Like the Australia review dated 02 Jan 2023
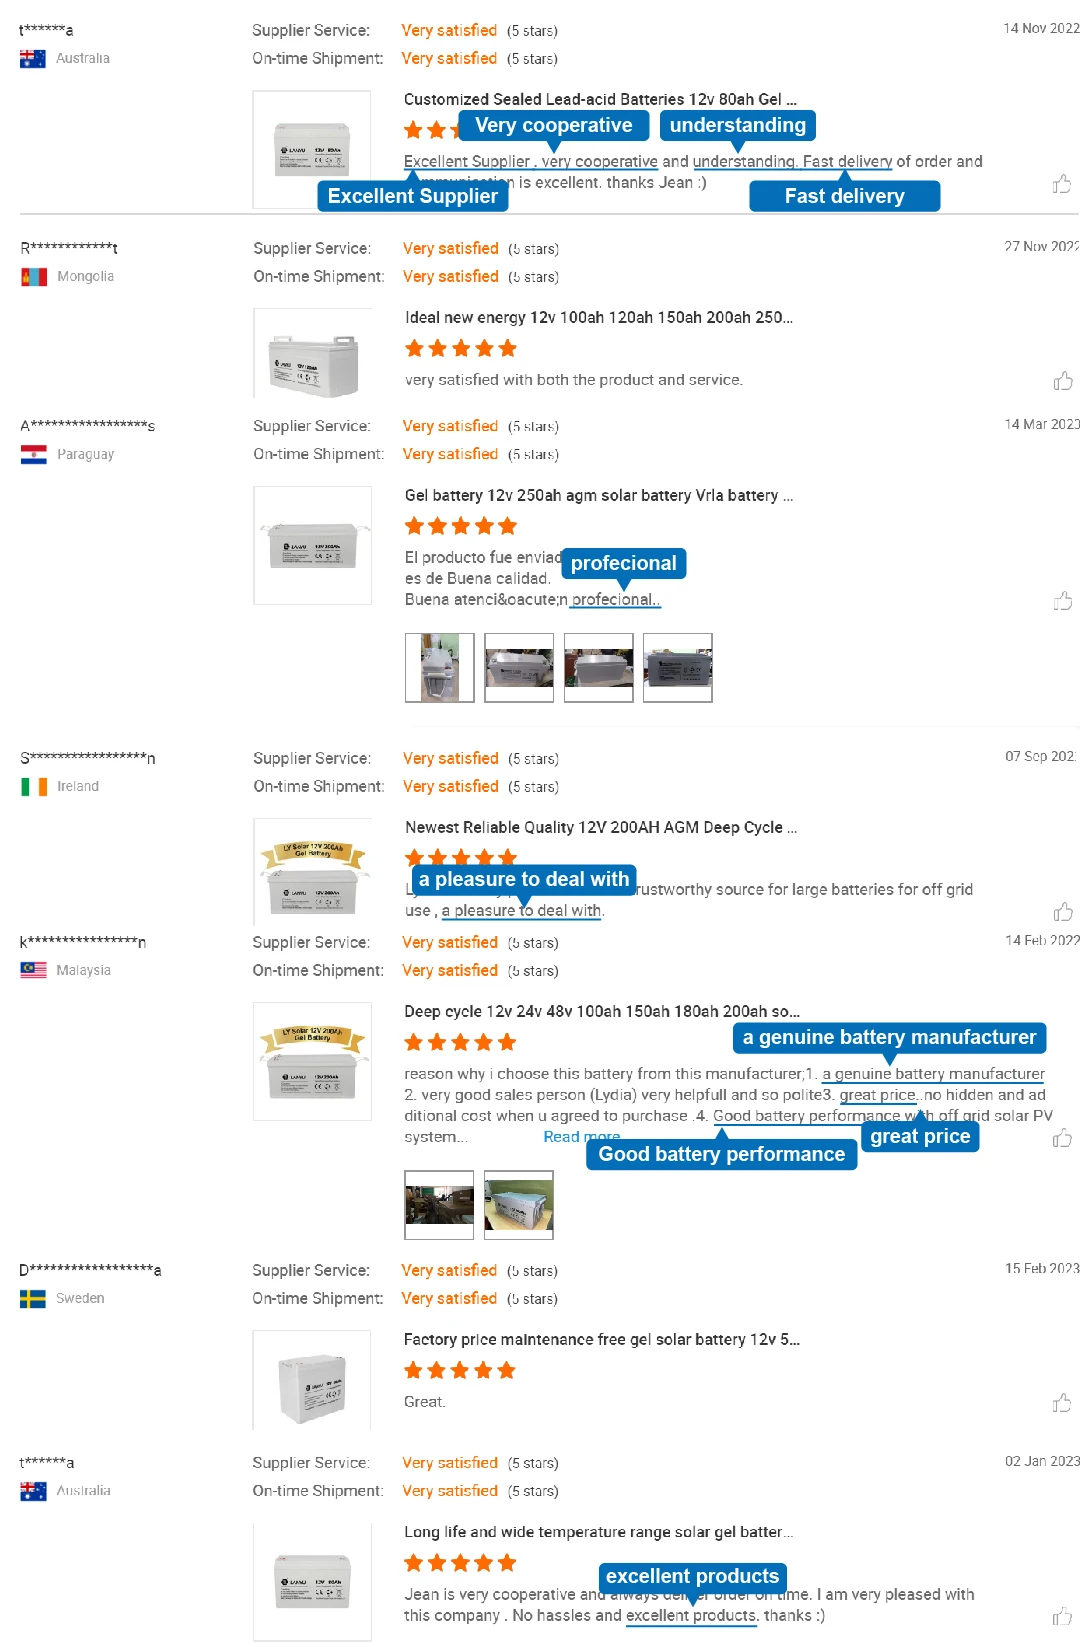 1062,1617
